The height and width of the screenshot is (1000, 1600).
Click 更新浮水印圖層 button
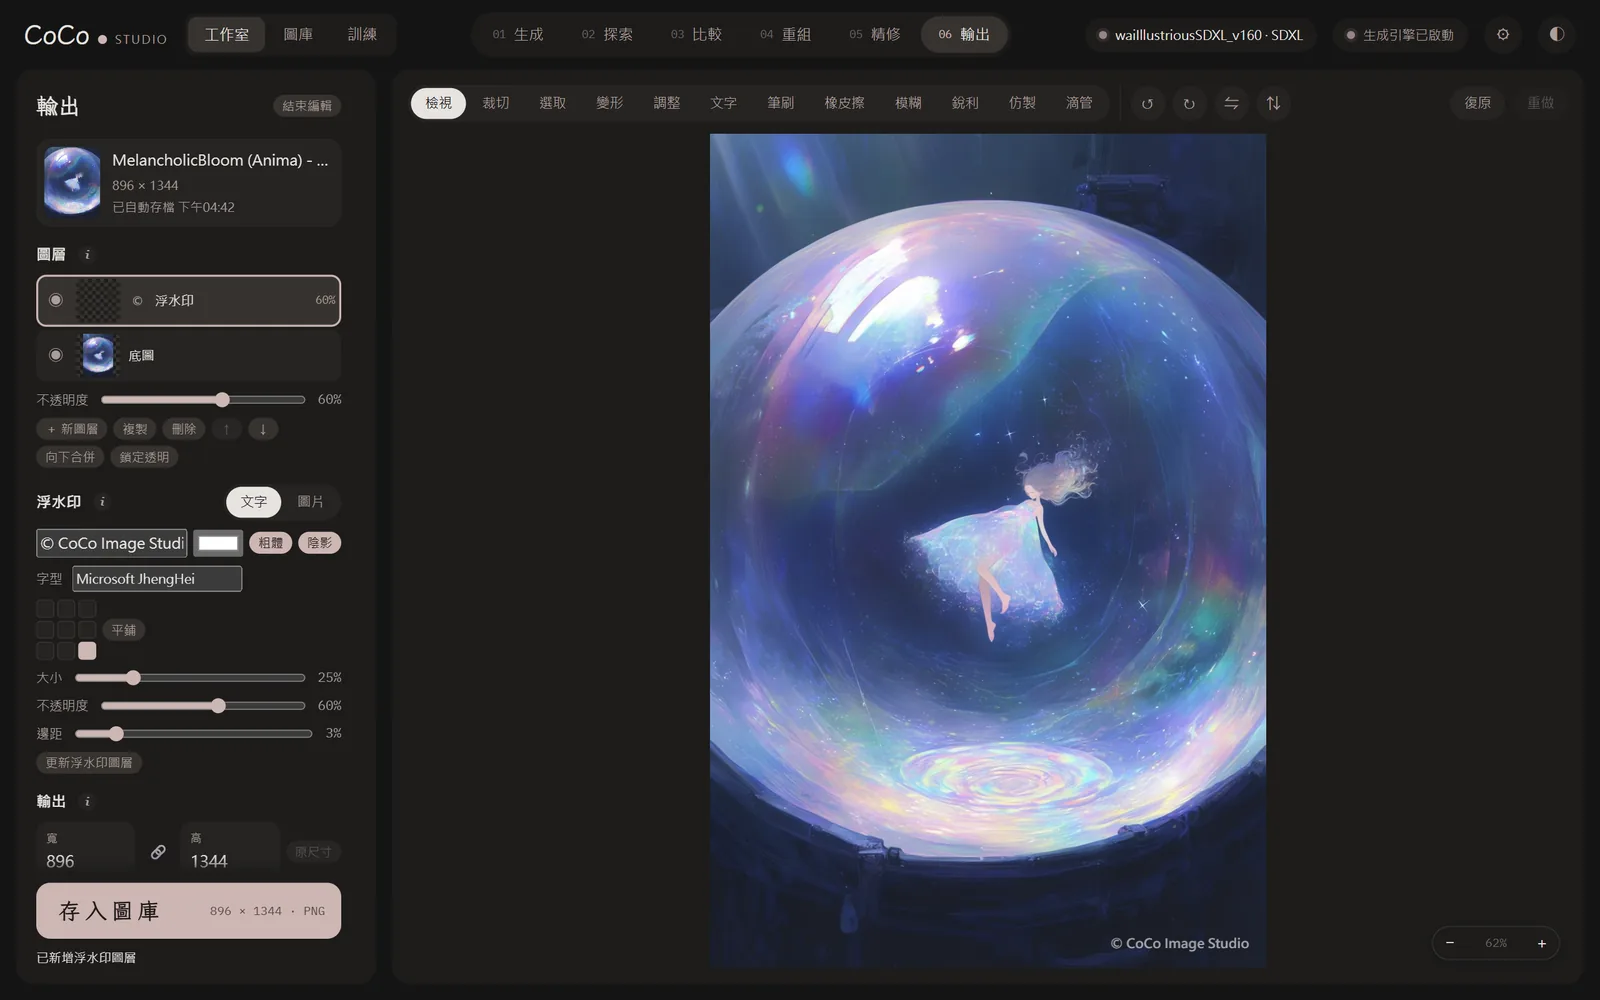click(89, 763)
